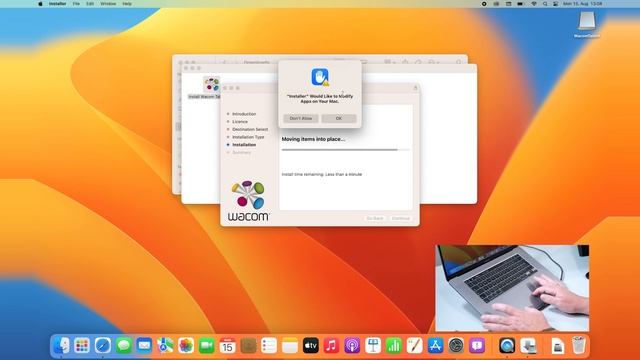The width and height of the screenshot is (640, 360).
Task: Select Install Wacom Tablet package icon
Action: [x=211, y=84]
